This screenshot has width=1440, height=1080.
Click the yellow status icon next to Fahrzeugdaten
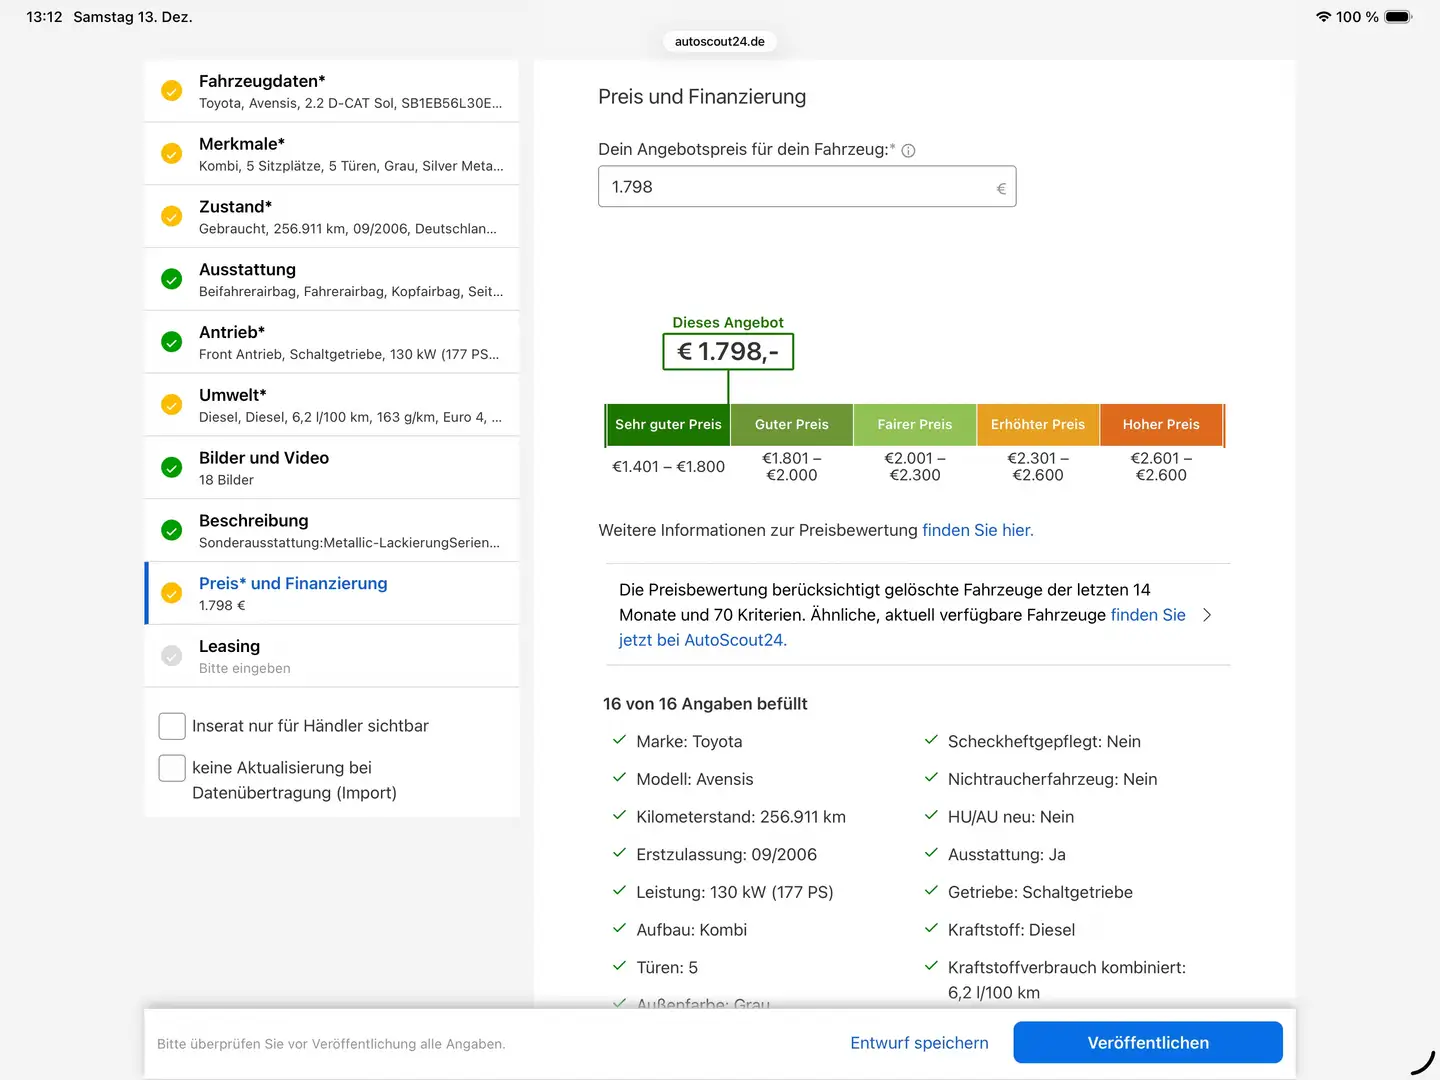172,91
